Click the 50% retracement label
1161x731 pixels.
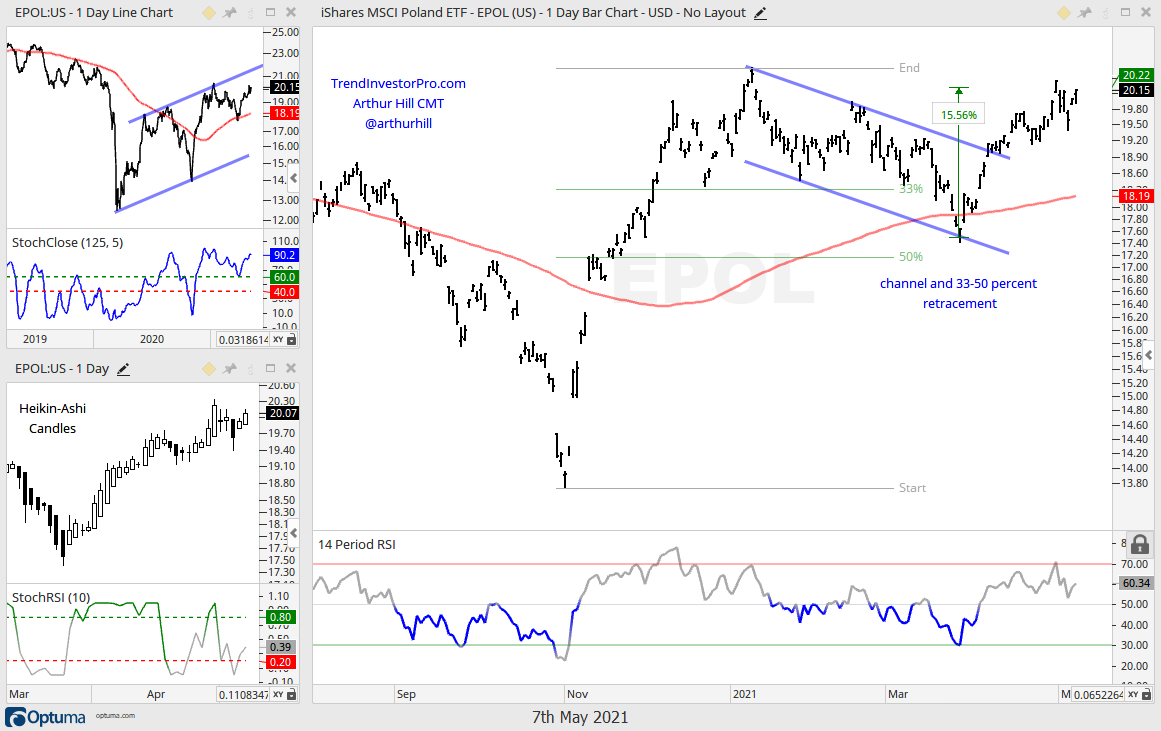[x=911, y=257]
